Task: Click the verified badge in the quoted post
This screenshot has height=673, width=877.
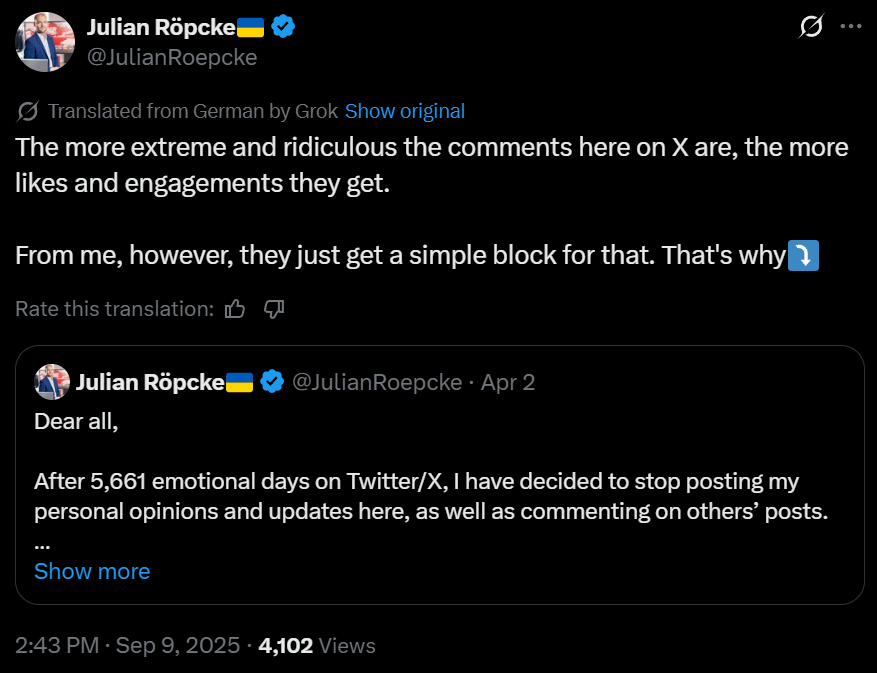Action: pyautogui.click(x=271, y=381)
